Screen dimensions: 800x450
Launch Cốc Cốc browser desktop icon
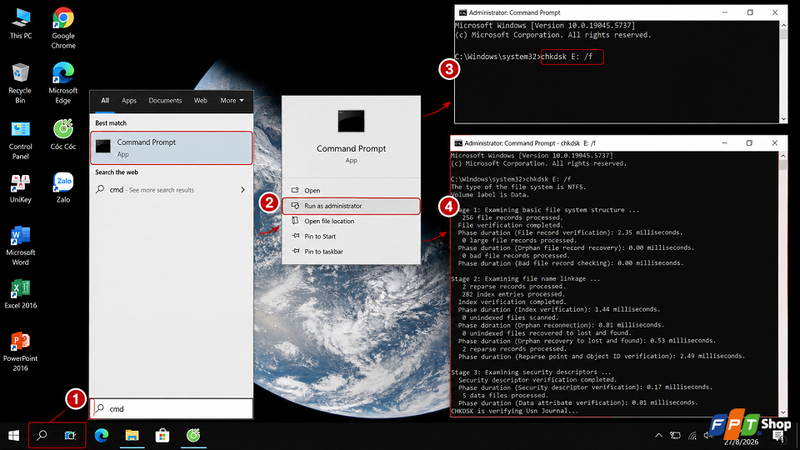tap(63, 135)
